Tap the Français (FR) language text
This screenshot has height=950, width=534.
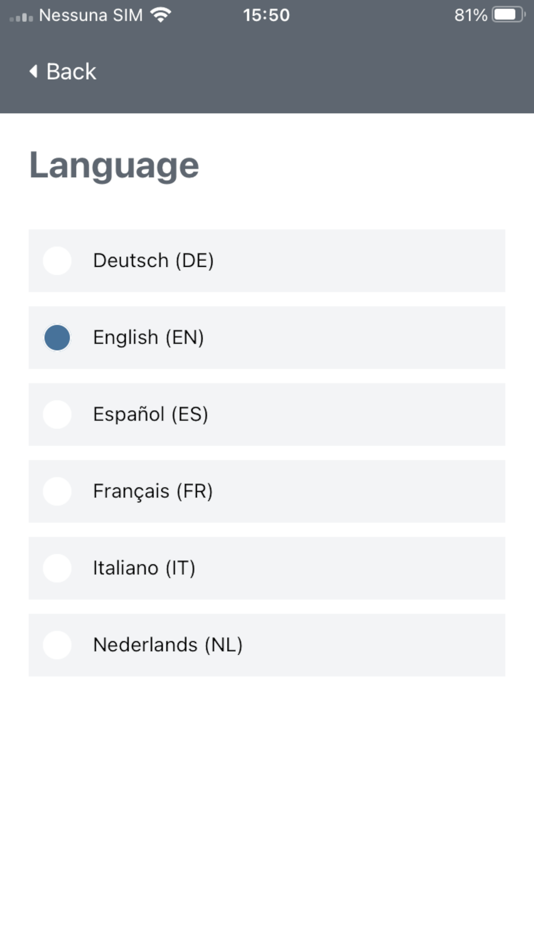coord(153,491)
